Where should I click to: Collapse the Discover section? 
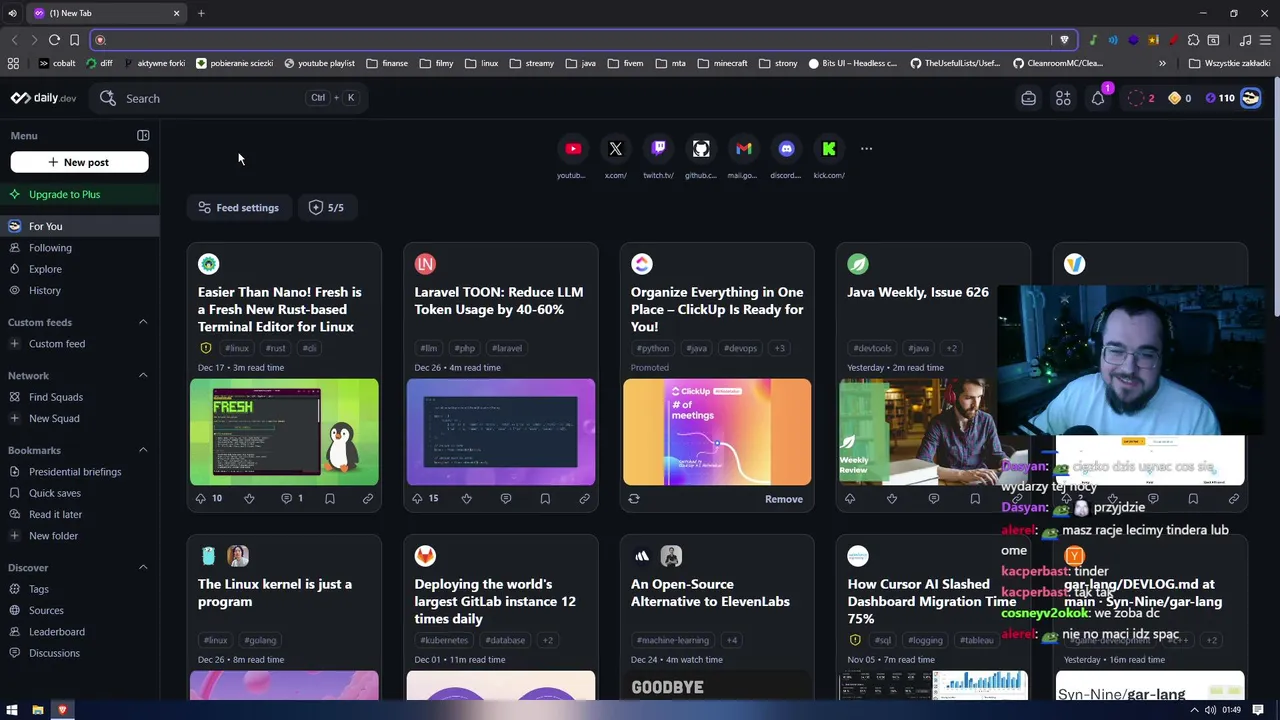pos(143,567)
